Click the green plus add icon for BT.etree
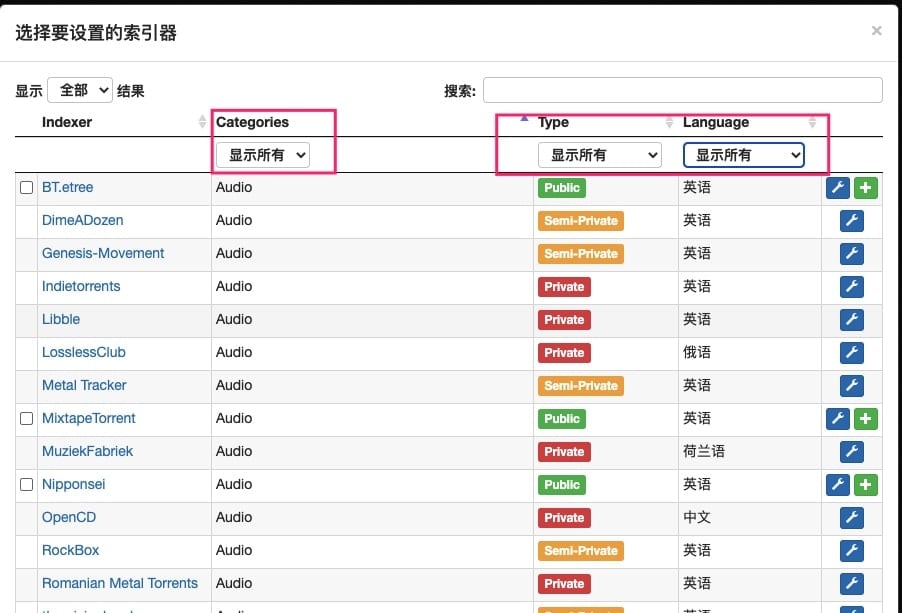Screen dimensions: 902x613 pyautogui.click(x=866, y=188)
